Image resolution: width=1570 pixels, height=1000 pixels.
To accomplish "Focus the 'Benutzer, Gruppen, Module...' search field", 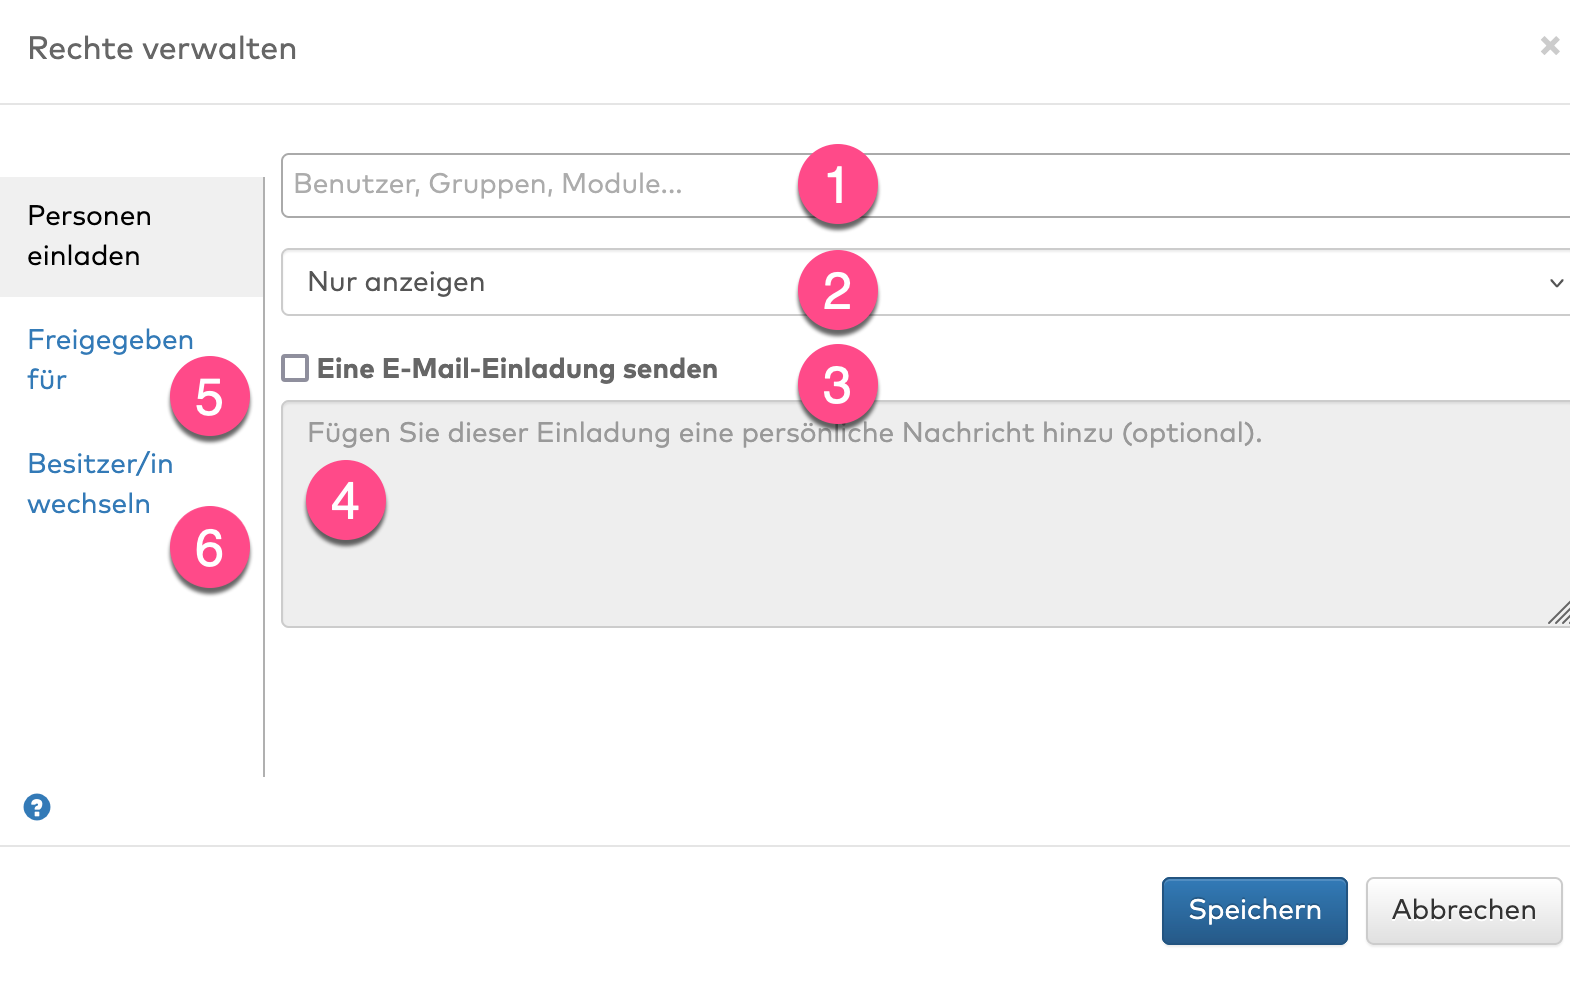I will click(540, 185).
